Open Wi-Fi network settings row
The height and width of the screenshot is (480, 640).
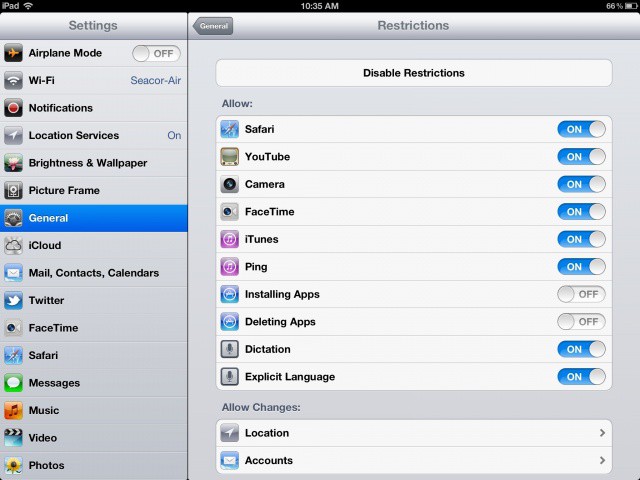93,80
